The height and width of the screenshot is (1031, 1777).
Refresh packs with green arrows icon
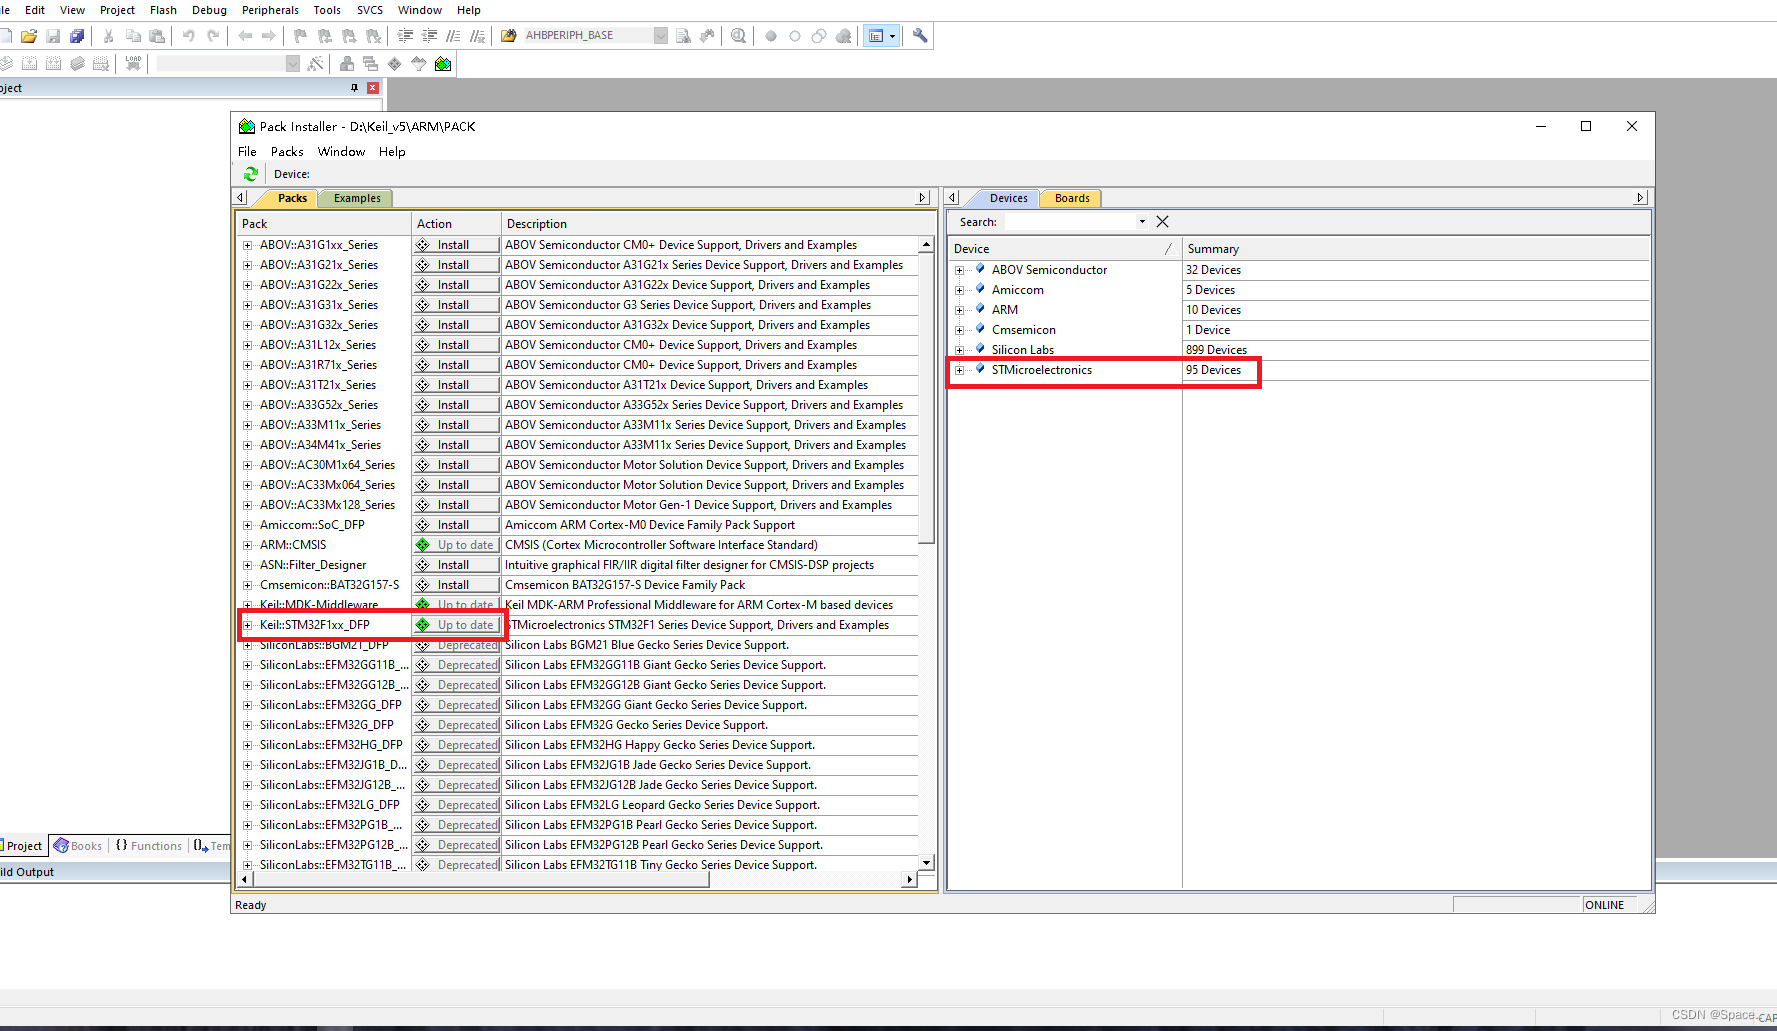(251, 174)
